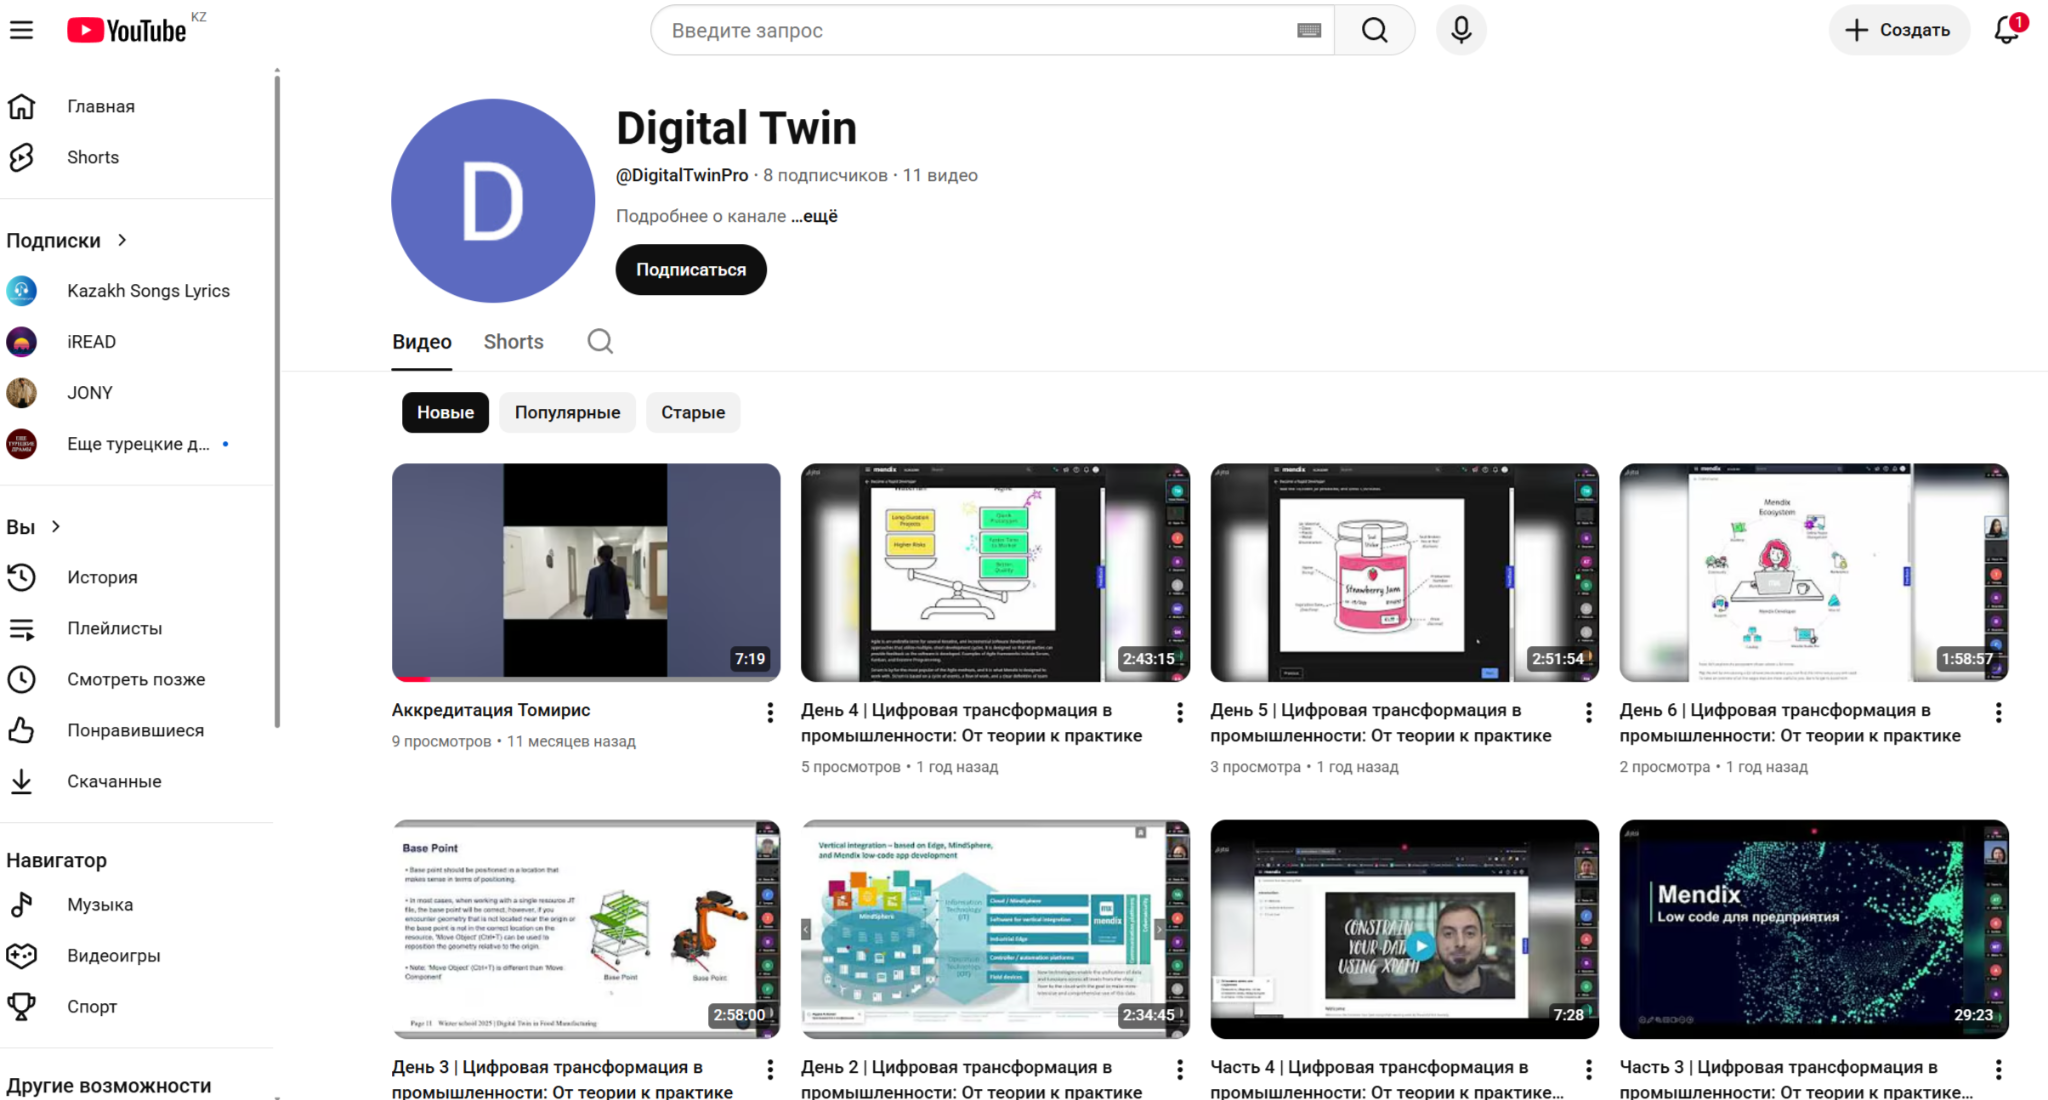Open the hamburger guide menu
This screenshot has height=1100, width=2048.
tap(21, 30)
